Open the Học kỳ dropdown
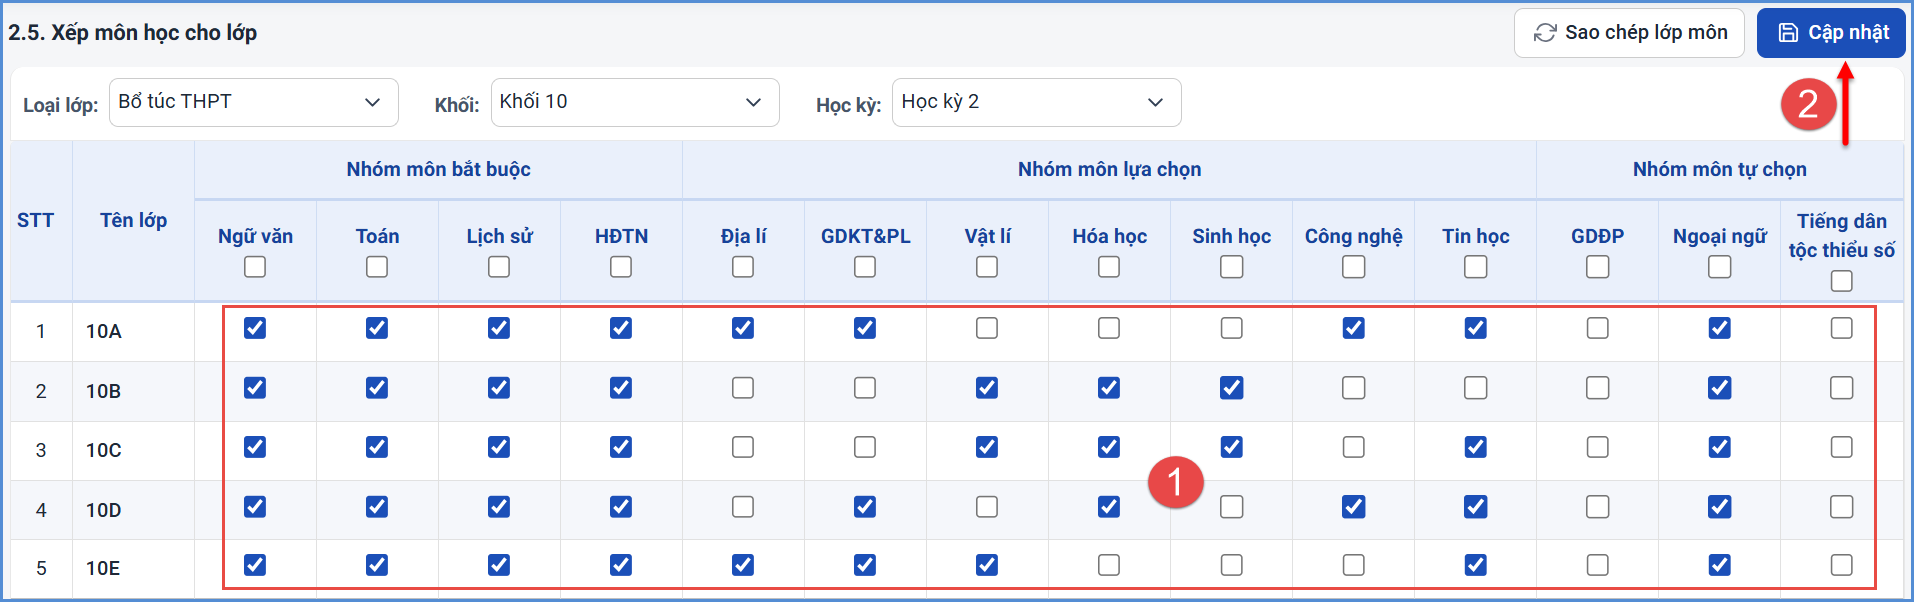Screen dimensions: 1914x602 point(1037,102)
